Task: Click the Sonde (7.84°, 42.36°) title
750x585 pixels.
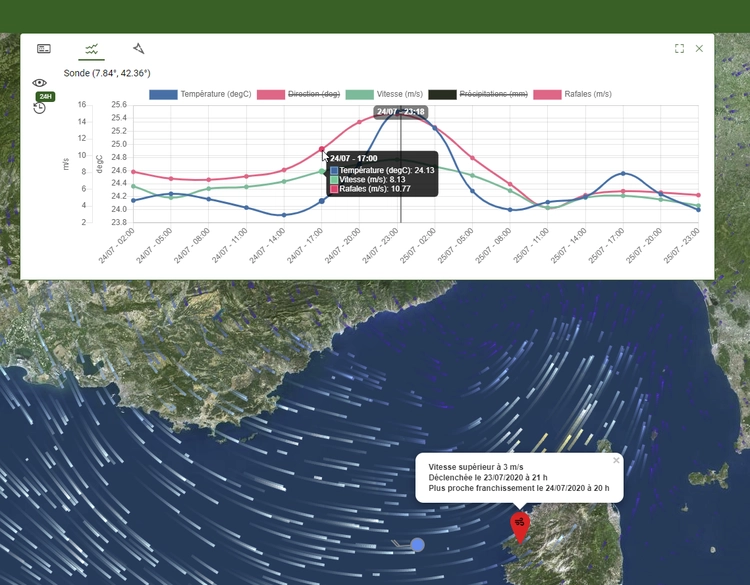Action: 107,73
